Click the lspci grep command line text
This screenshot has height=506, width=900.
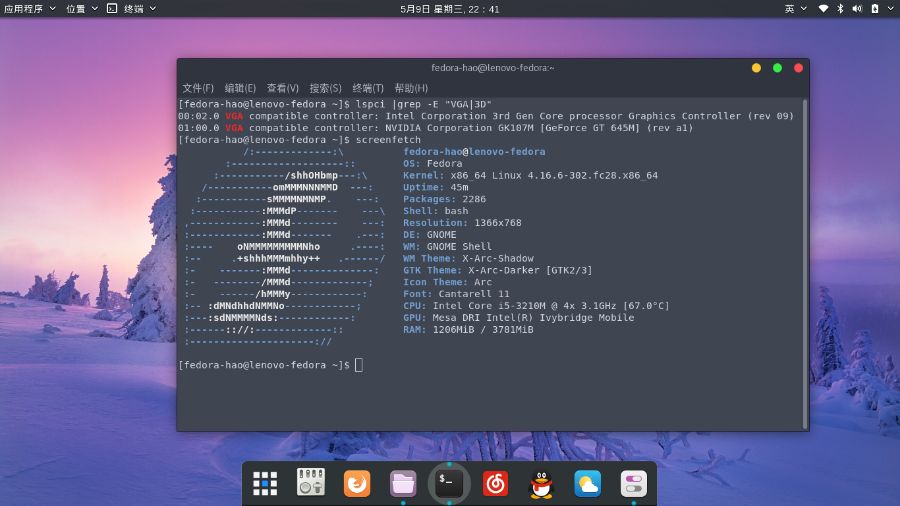click(424, 104)
